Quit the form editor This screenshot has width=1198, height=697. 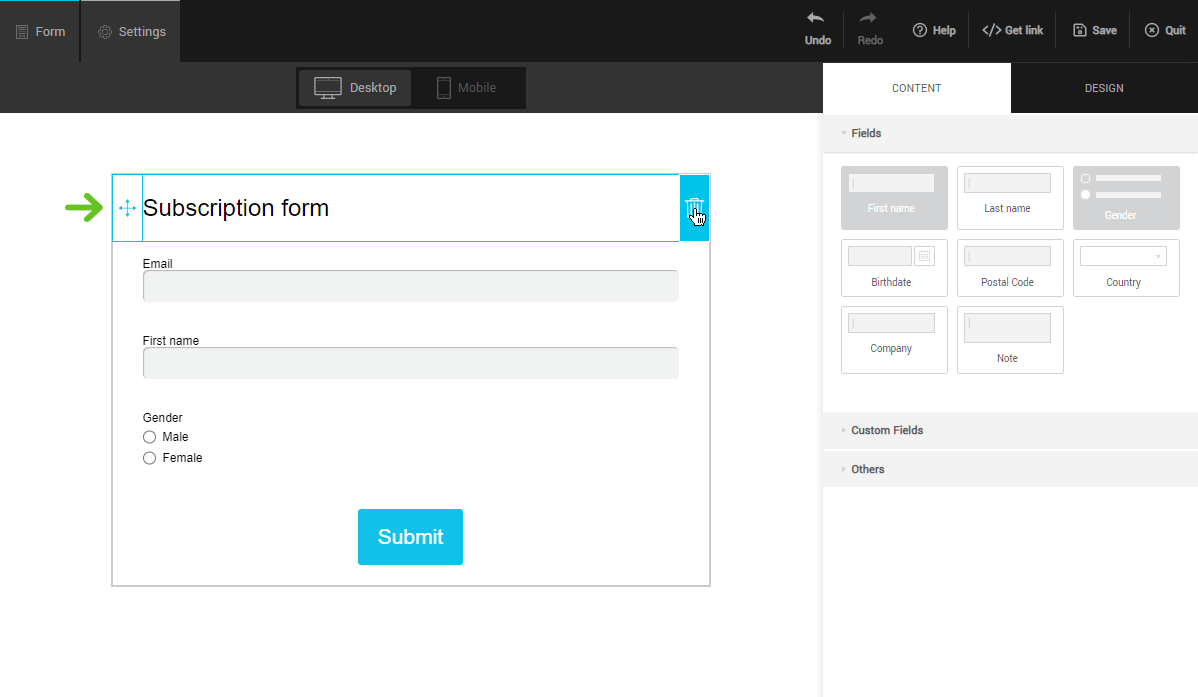(x=1165, y=31)
